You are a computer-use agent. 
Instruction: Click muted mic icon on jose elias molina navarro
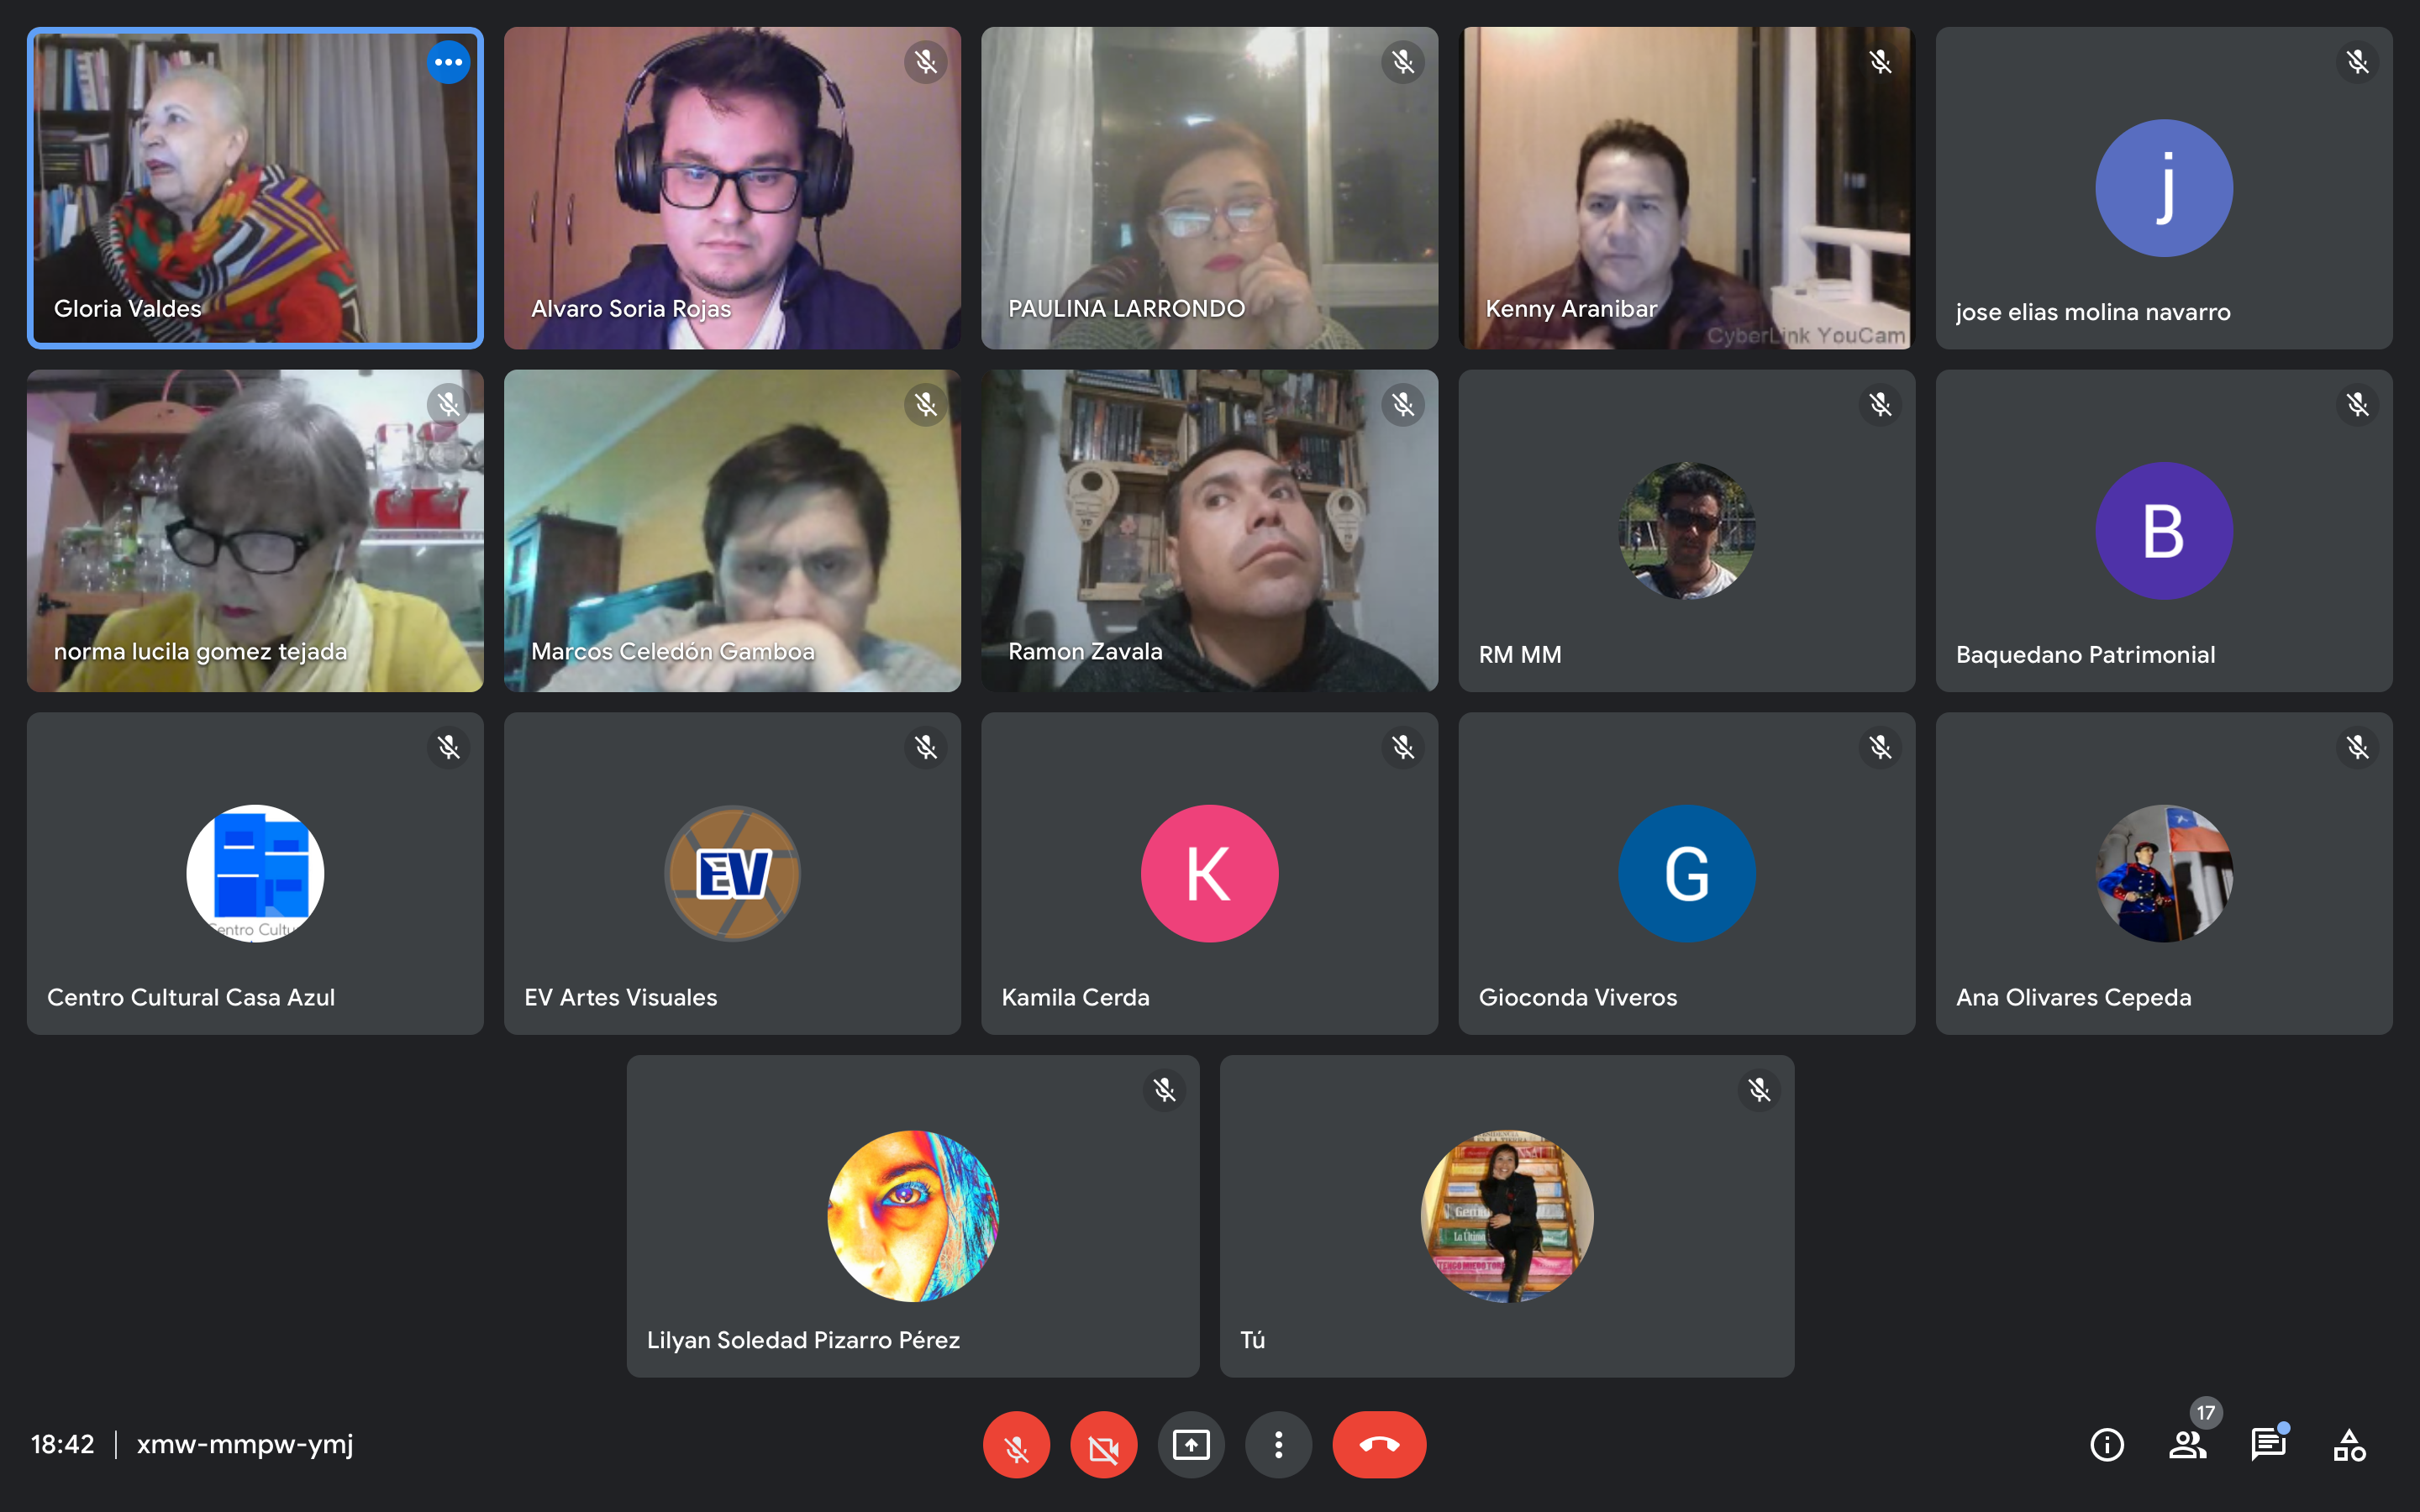(x=2358, y=62)
